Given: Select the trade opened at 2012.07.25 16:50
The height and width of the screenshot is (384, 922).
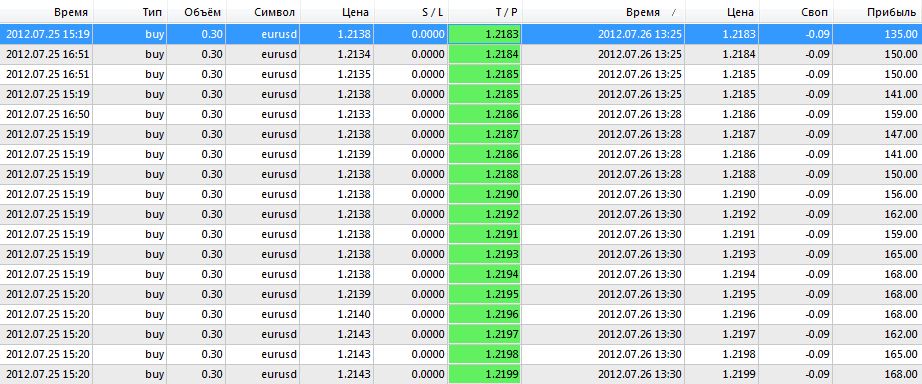Looking at the screenshot, I should coord(461,114).
